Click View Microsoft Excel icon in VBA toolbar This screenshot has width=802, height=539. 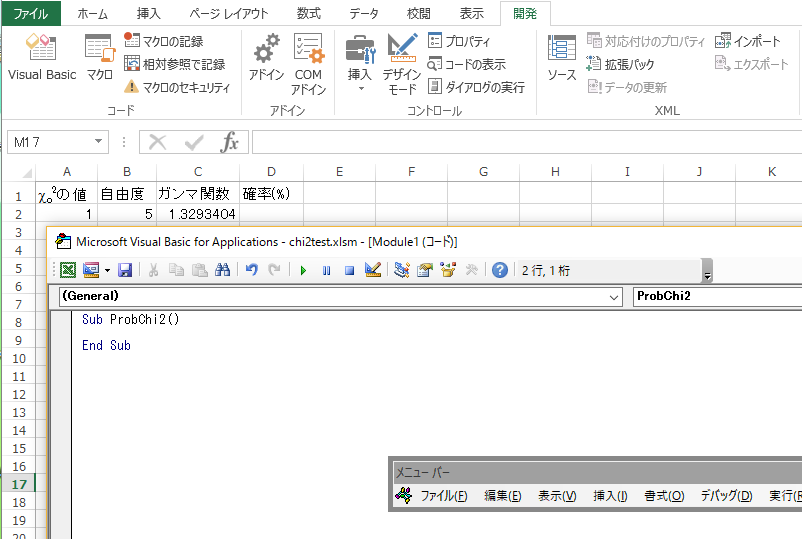pos(68,270)
